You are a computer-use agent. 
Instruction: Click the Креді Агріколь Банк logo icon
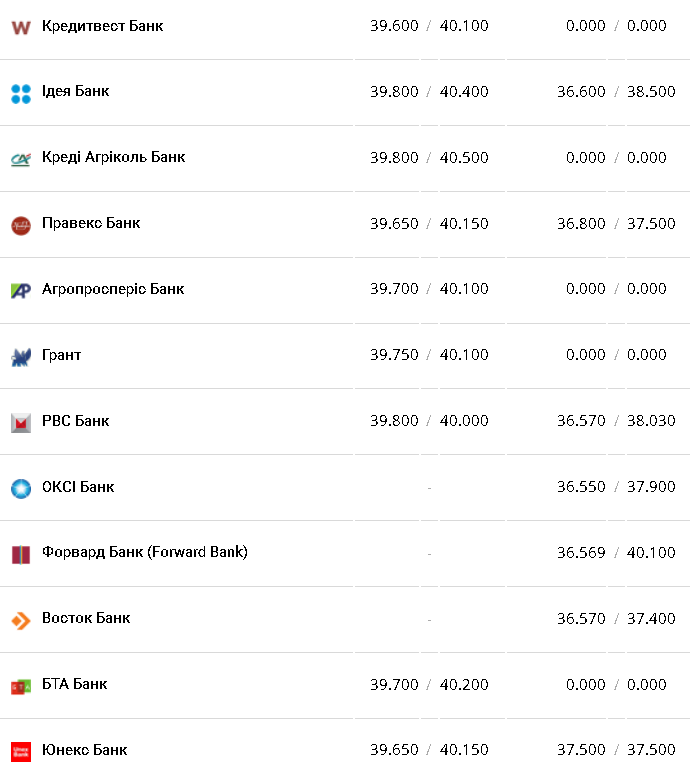21,159
